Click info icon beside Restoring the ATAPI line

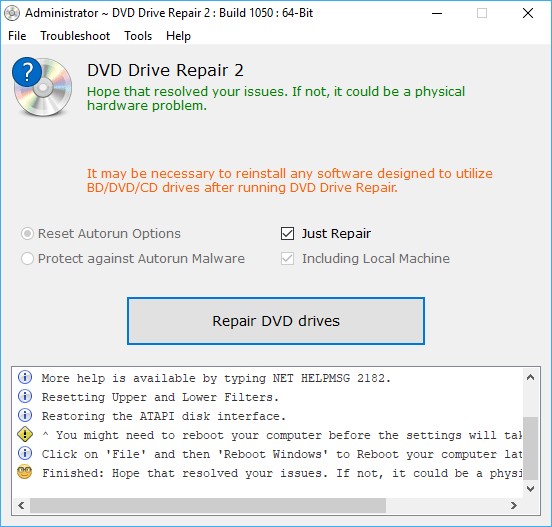pyautogui.click(x=25, y=415)
